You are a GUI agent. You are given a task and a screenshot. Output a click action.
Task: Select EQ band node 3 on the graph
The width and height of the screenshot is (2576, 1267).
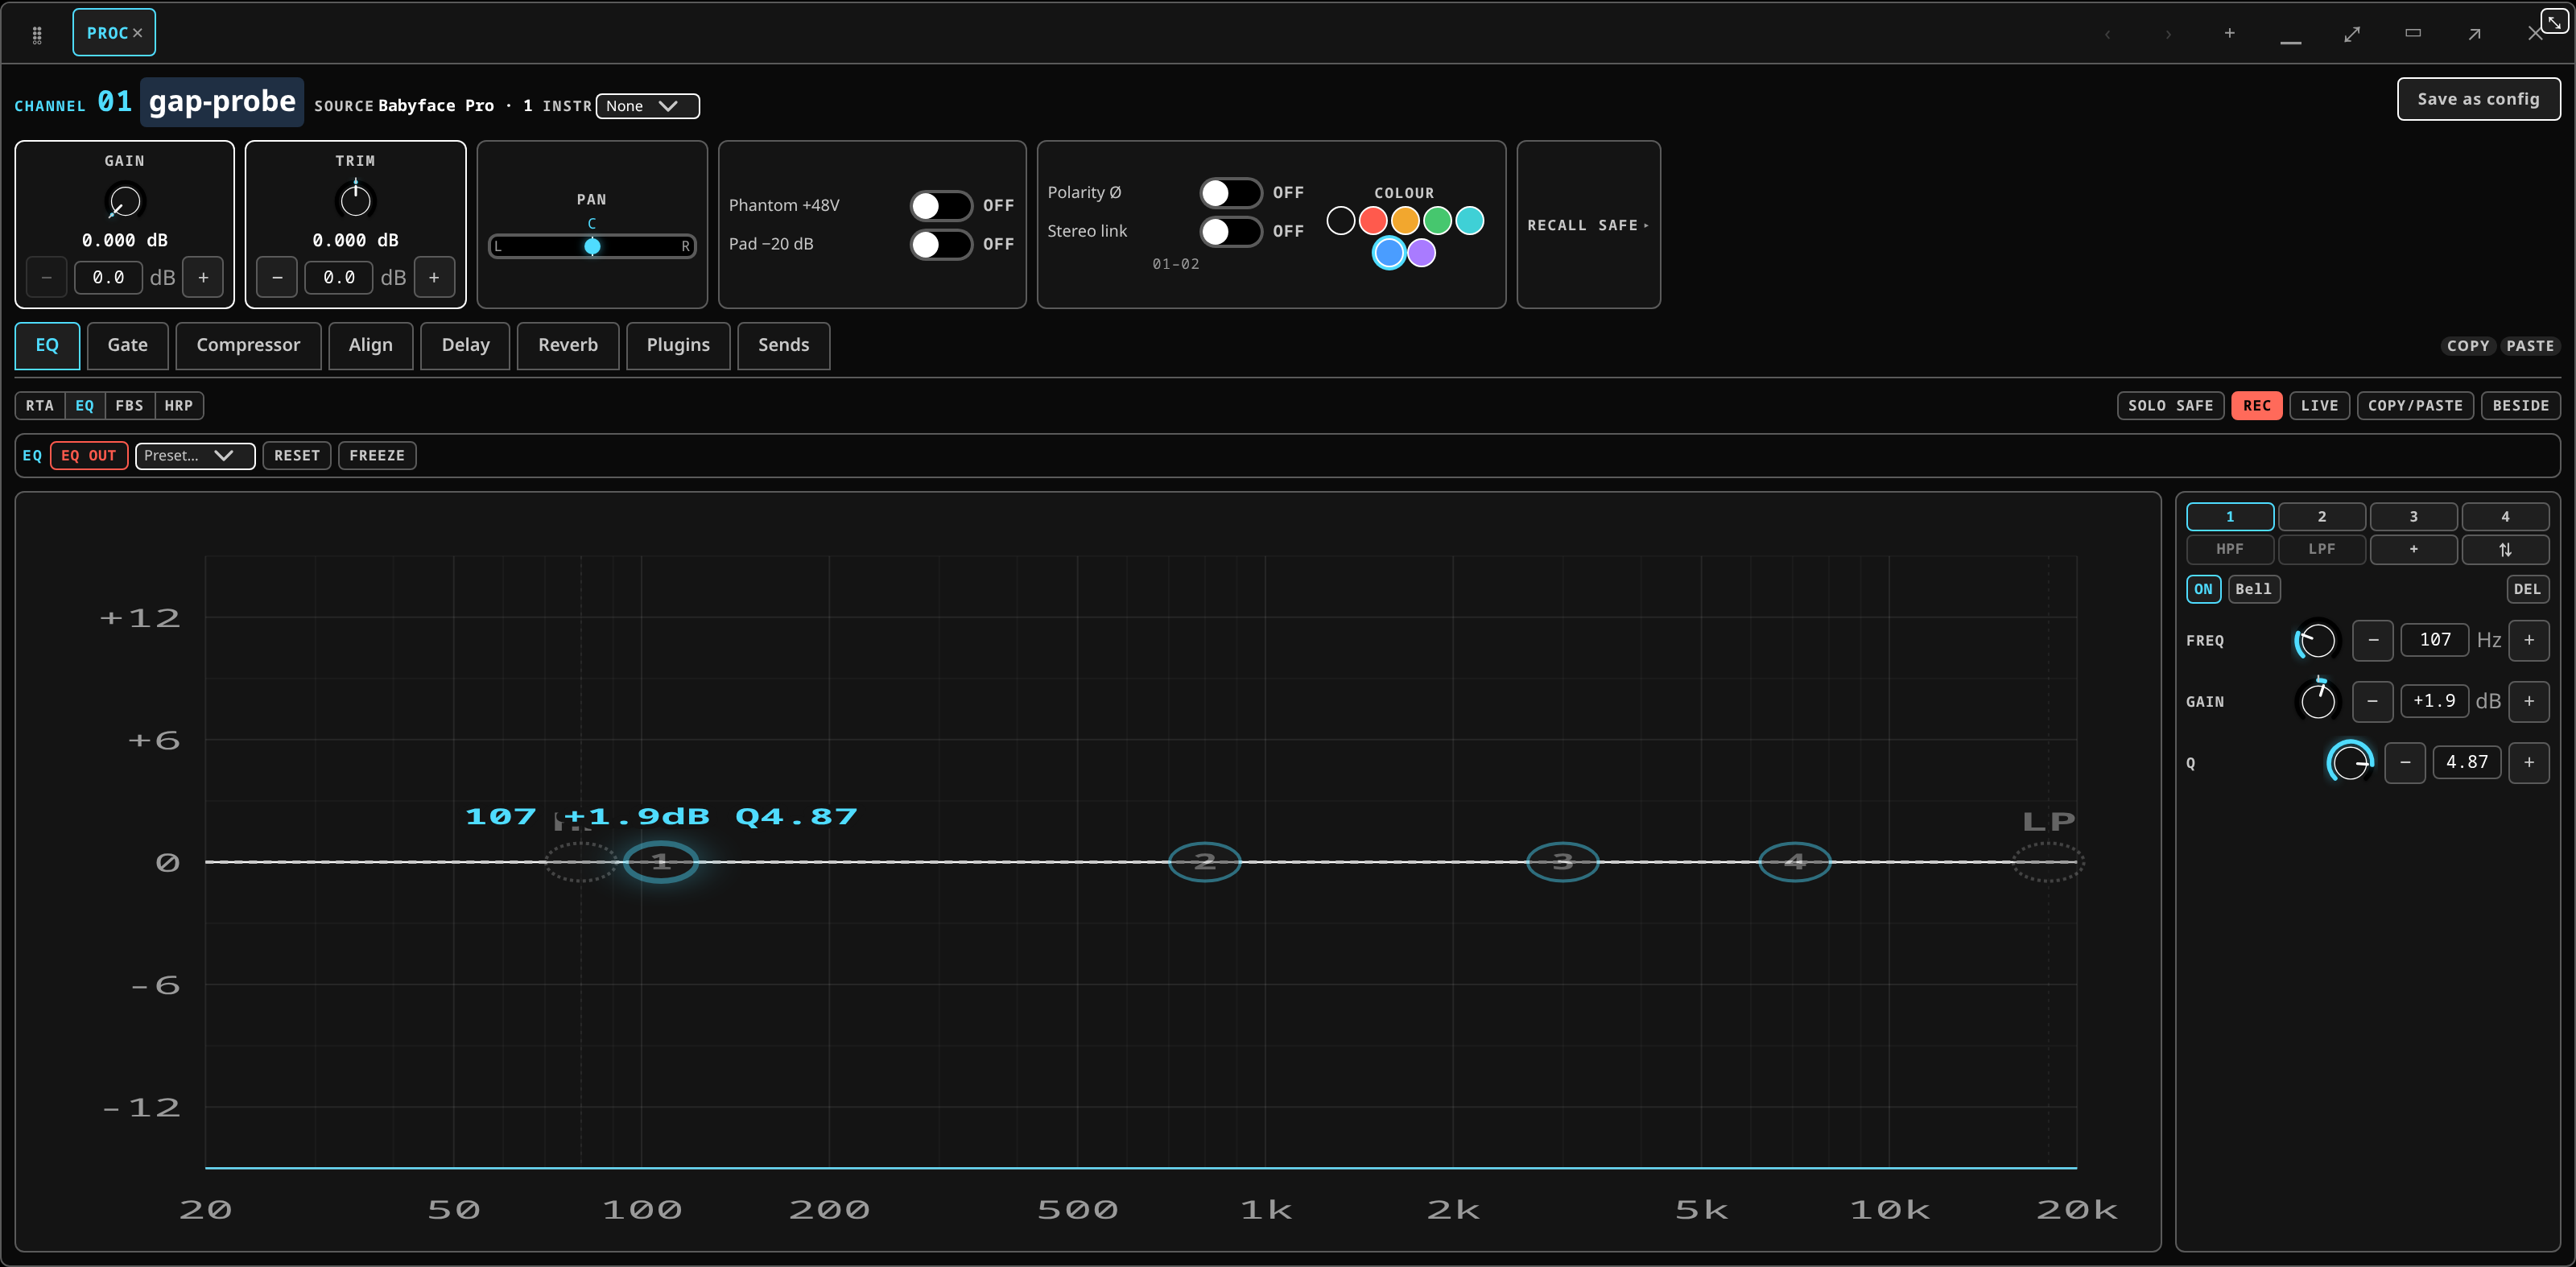tap(1562, 862)
